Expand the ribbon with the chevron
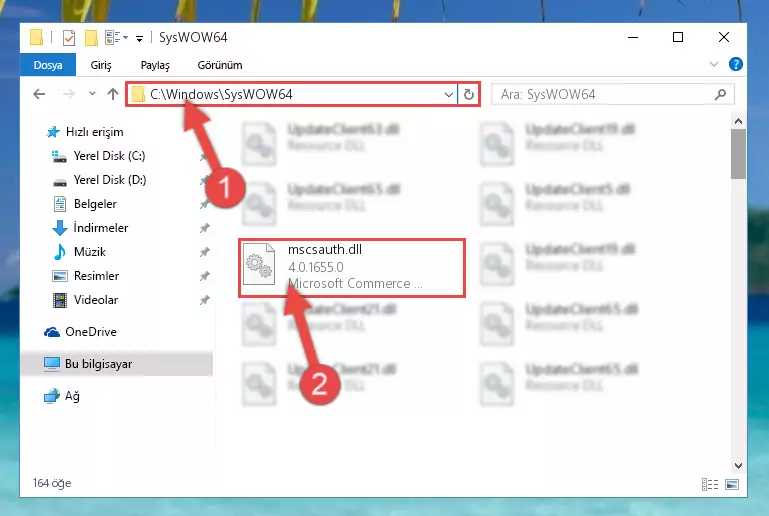The image size is (769, 516). click(x=714, y=64)
